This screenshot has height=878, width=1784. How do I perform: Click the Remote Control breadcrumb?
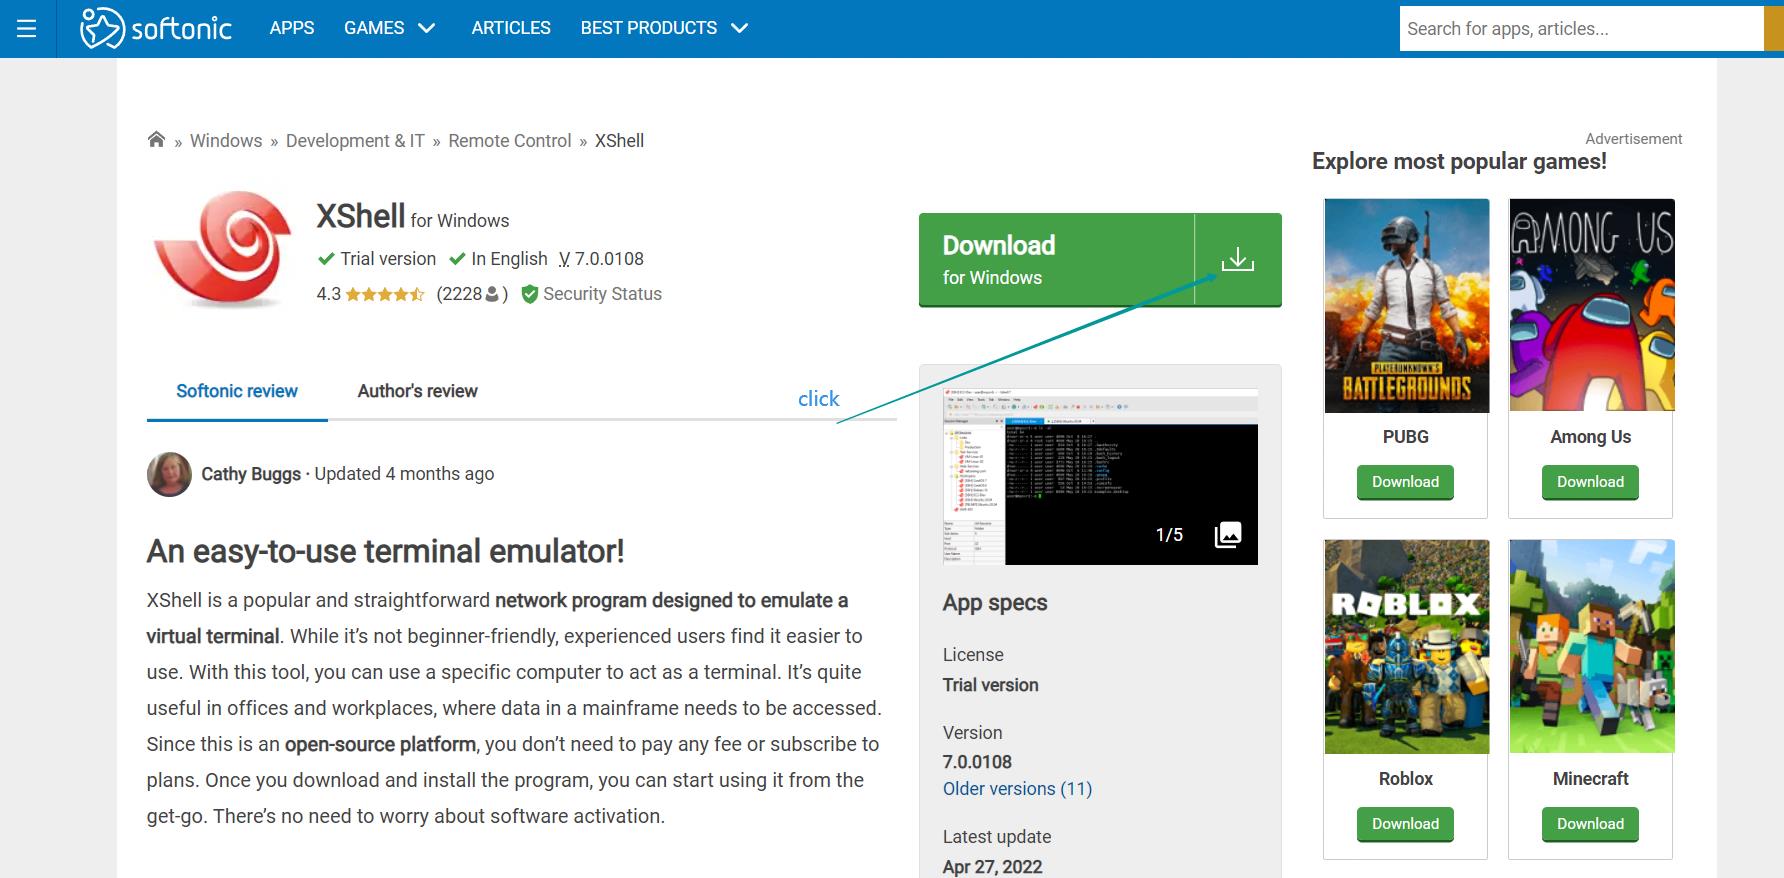[510, 141]
